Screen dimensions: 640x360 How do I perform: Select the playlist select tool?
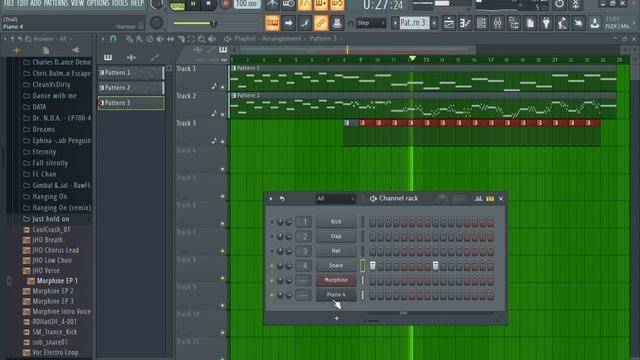click(191, 39)
